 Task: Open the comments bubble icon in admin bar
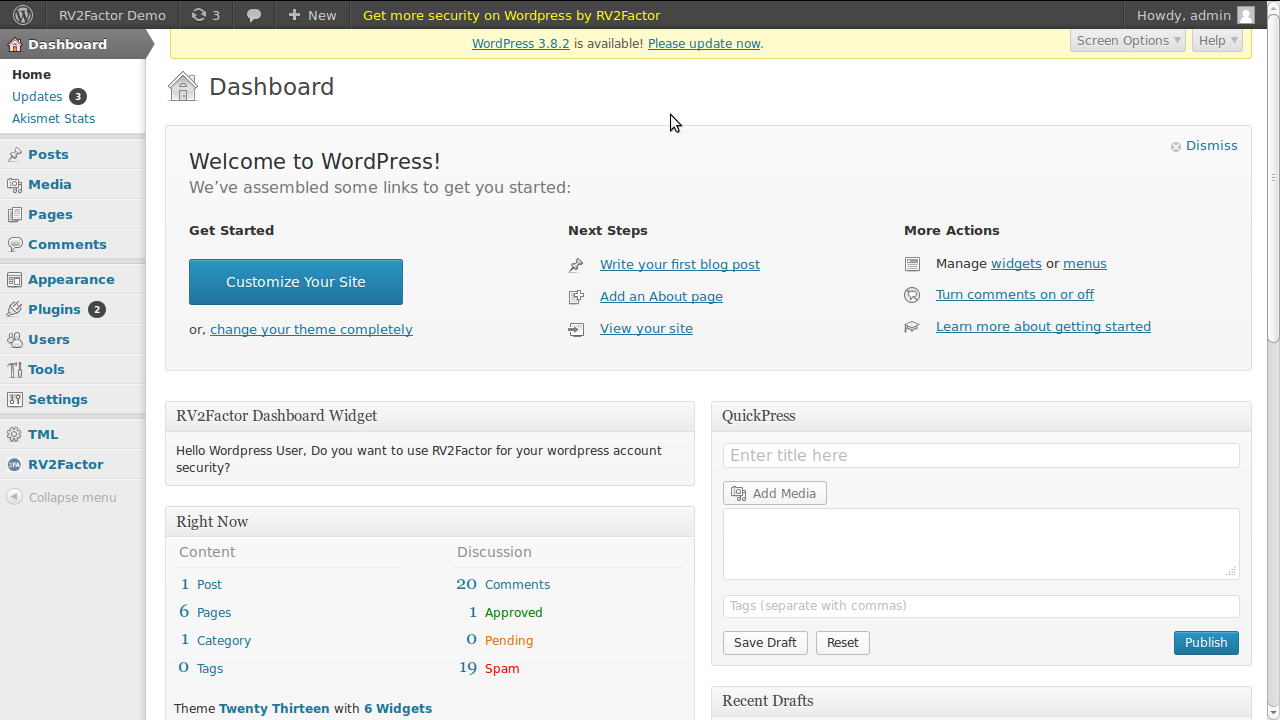254,15
